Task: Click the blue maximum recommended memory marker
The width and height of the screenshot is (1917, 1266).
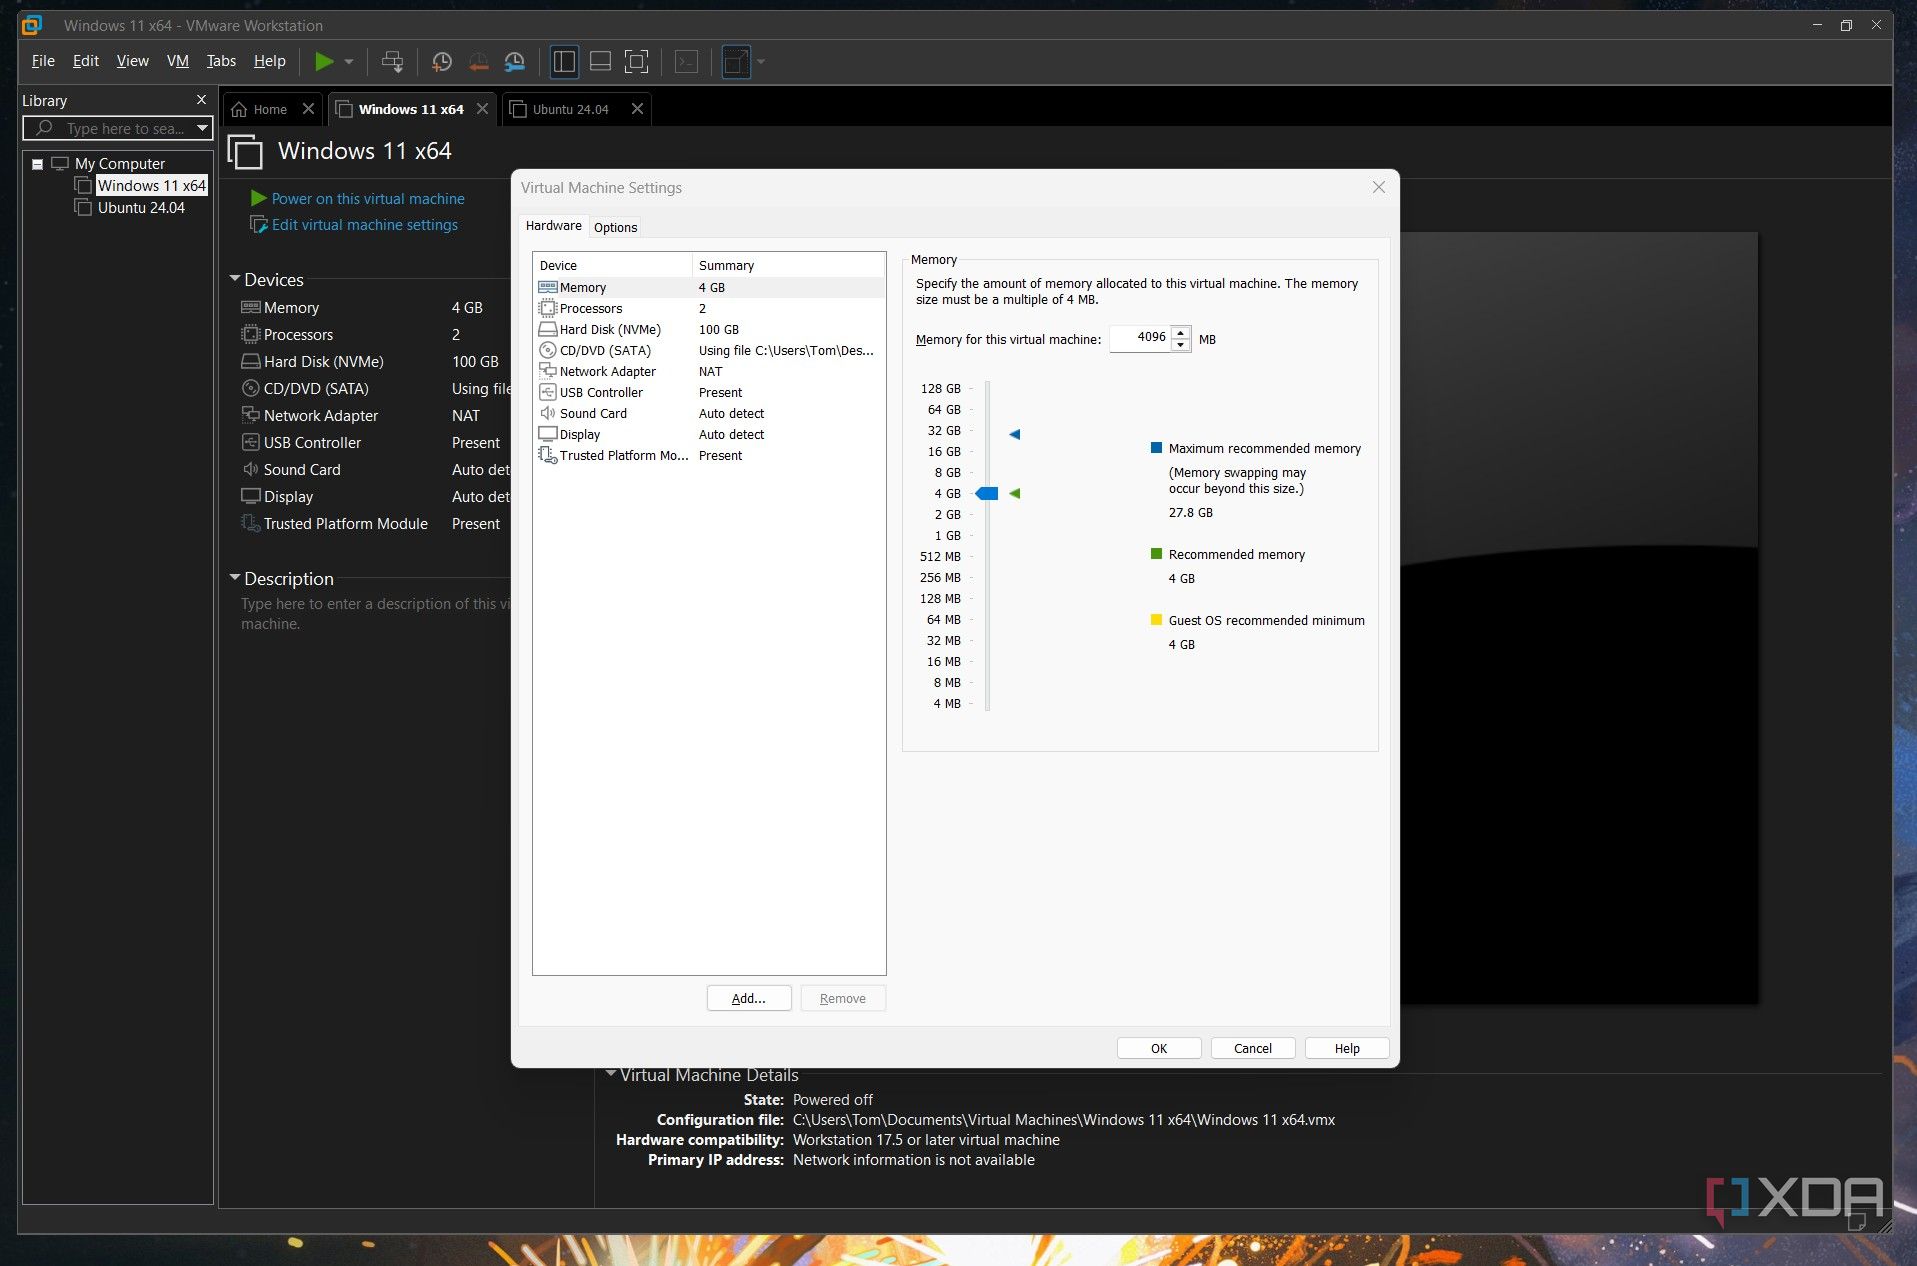Action: [1015, 434]
